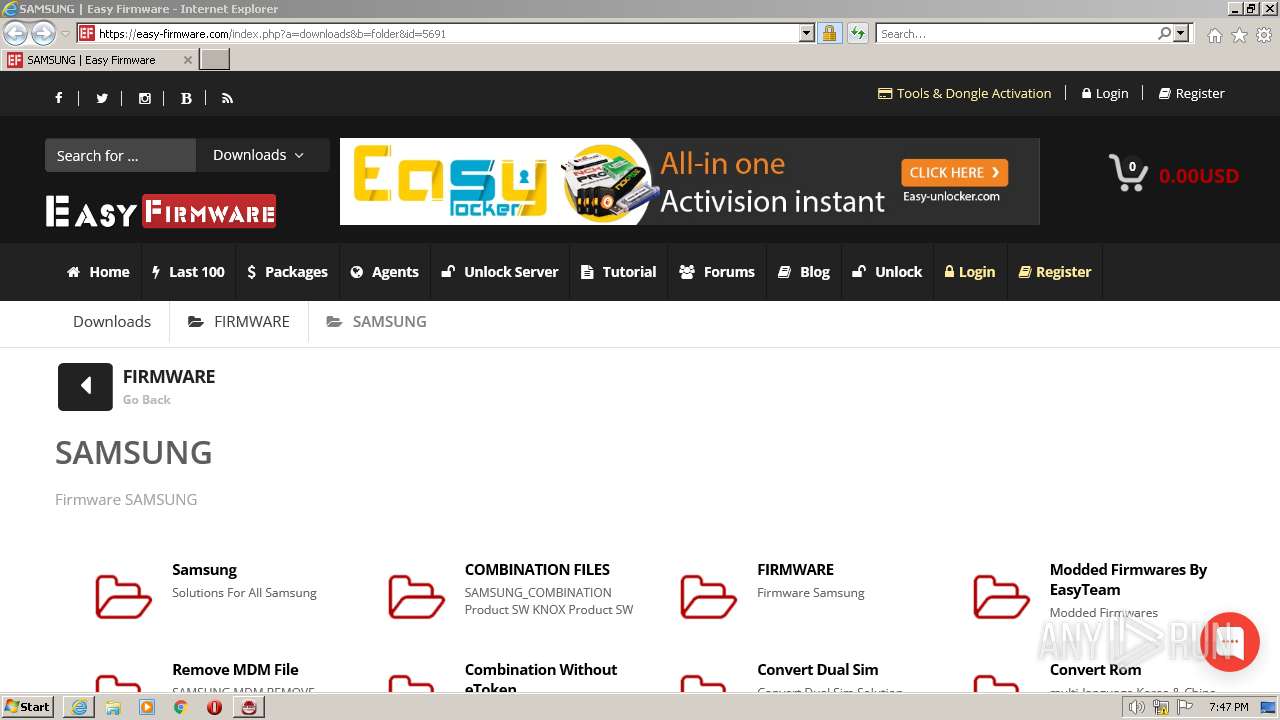The width and height of the screenshot is (1280, 720).
Task: Open a new browser tab
Action: tap(215, 60)
